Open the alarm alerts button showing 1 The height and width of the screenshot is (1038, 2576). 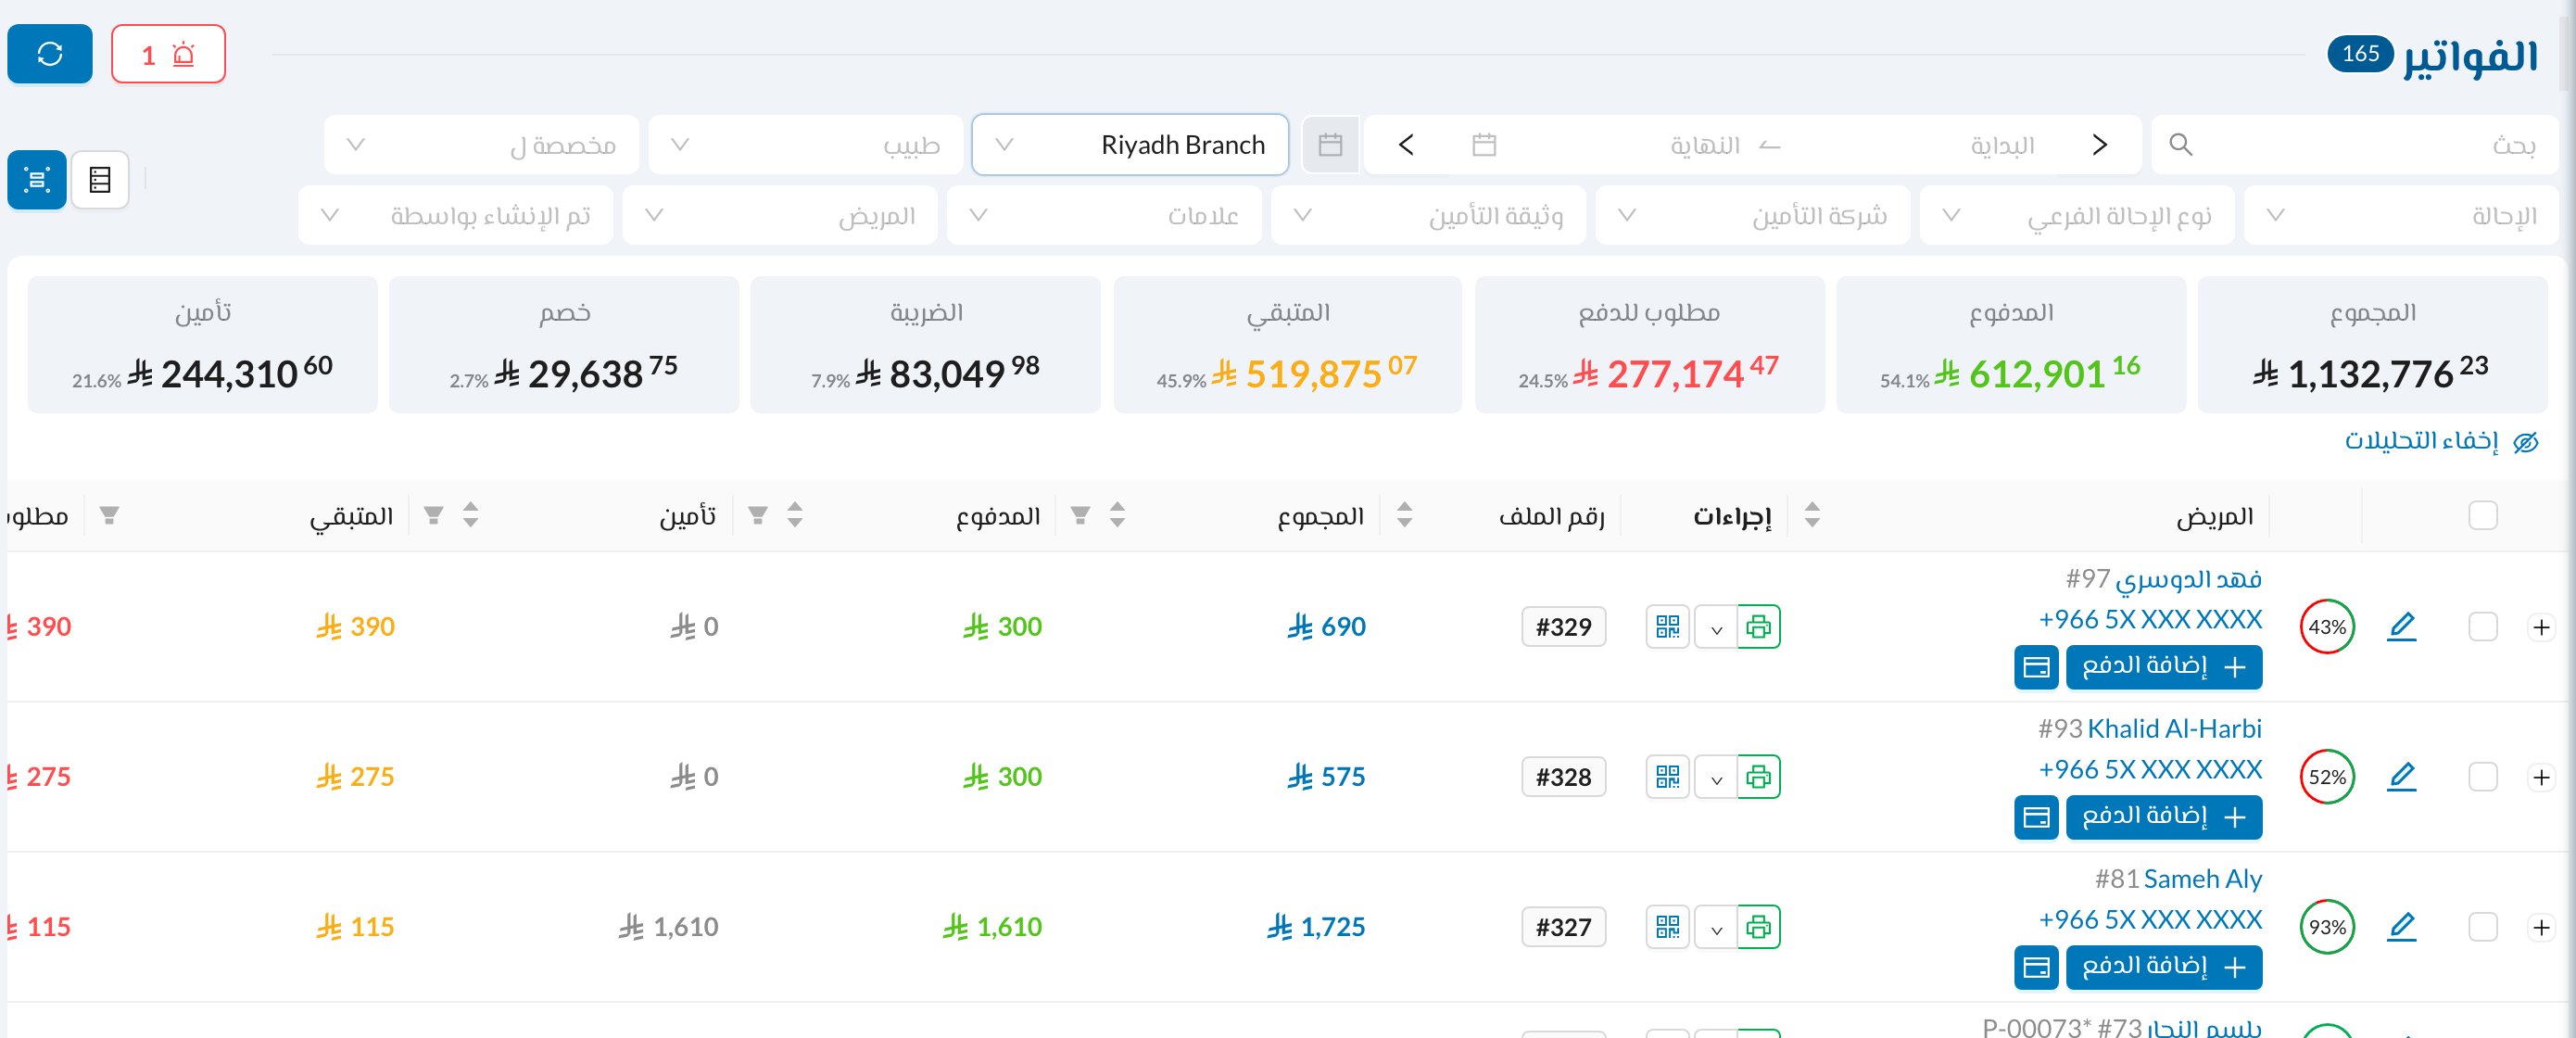168,54
